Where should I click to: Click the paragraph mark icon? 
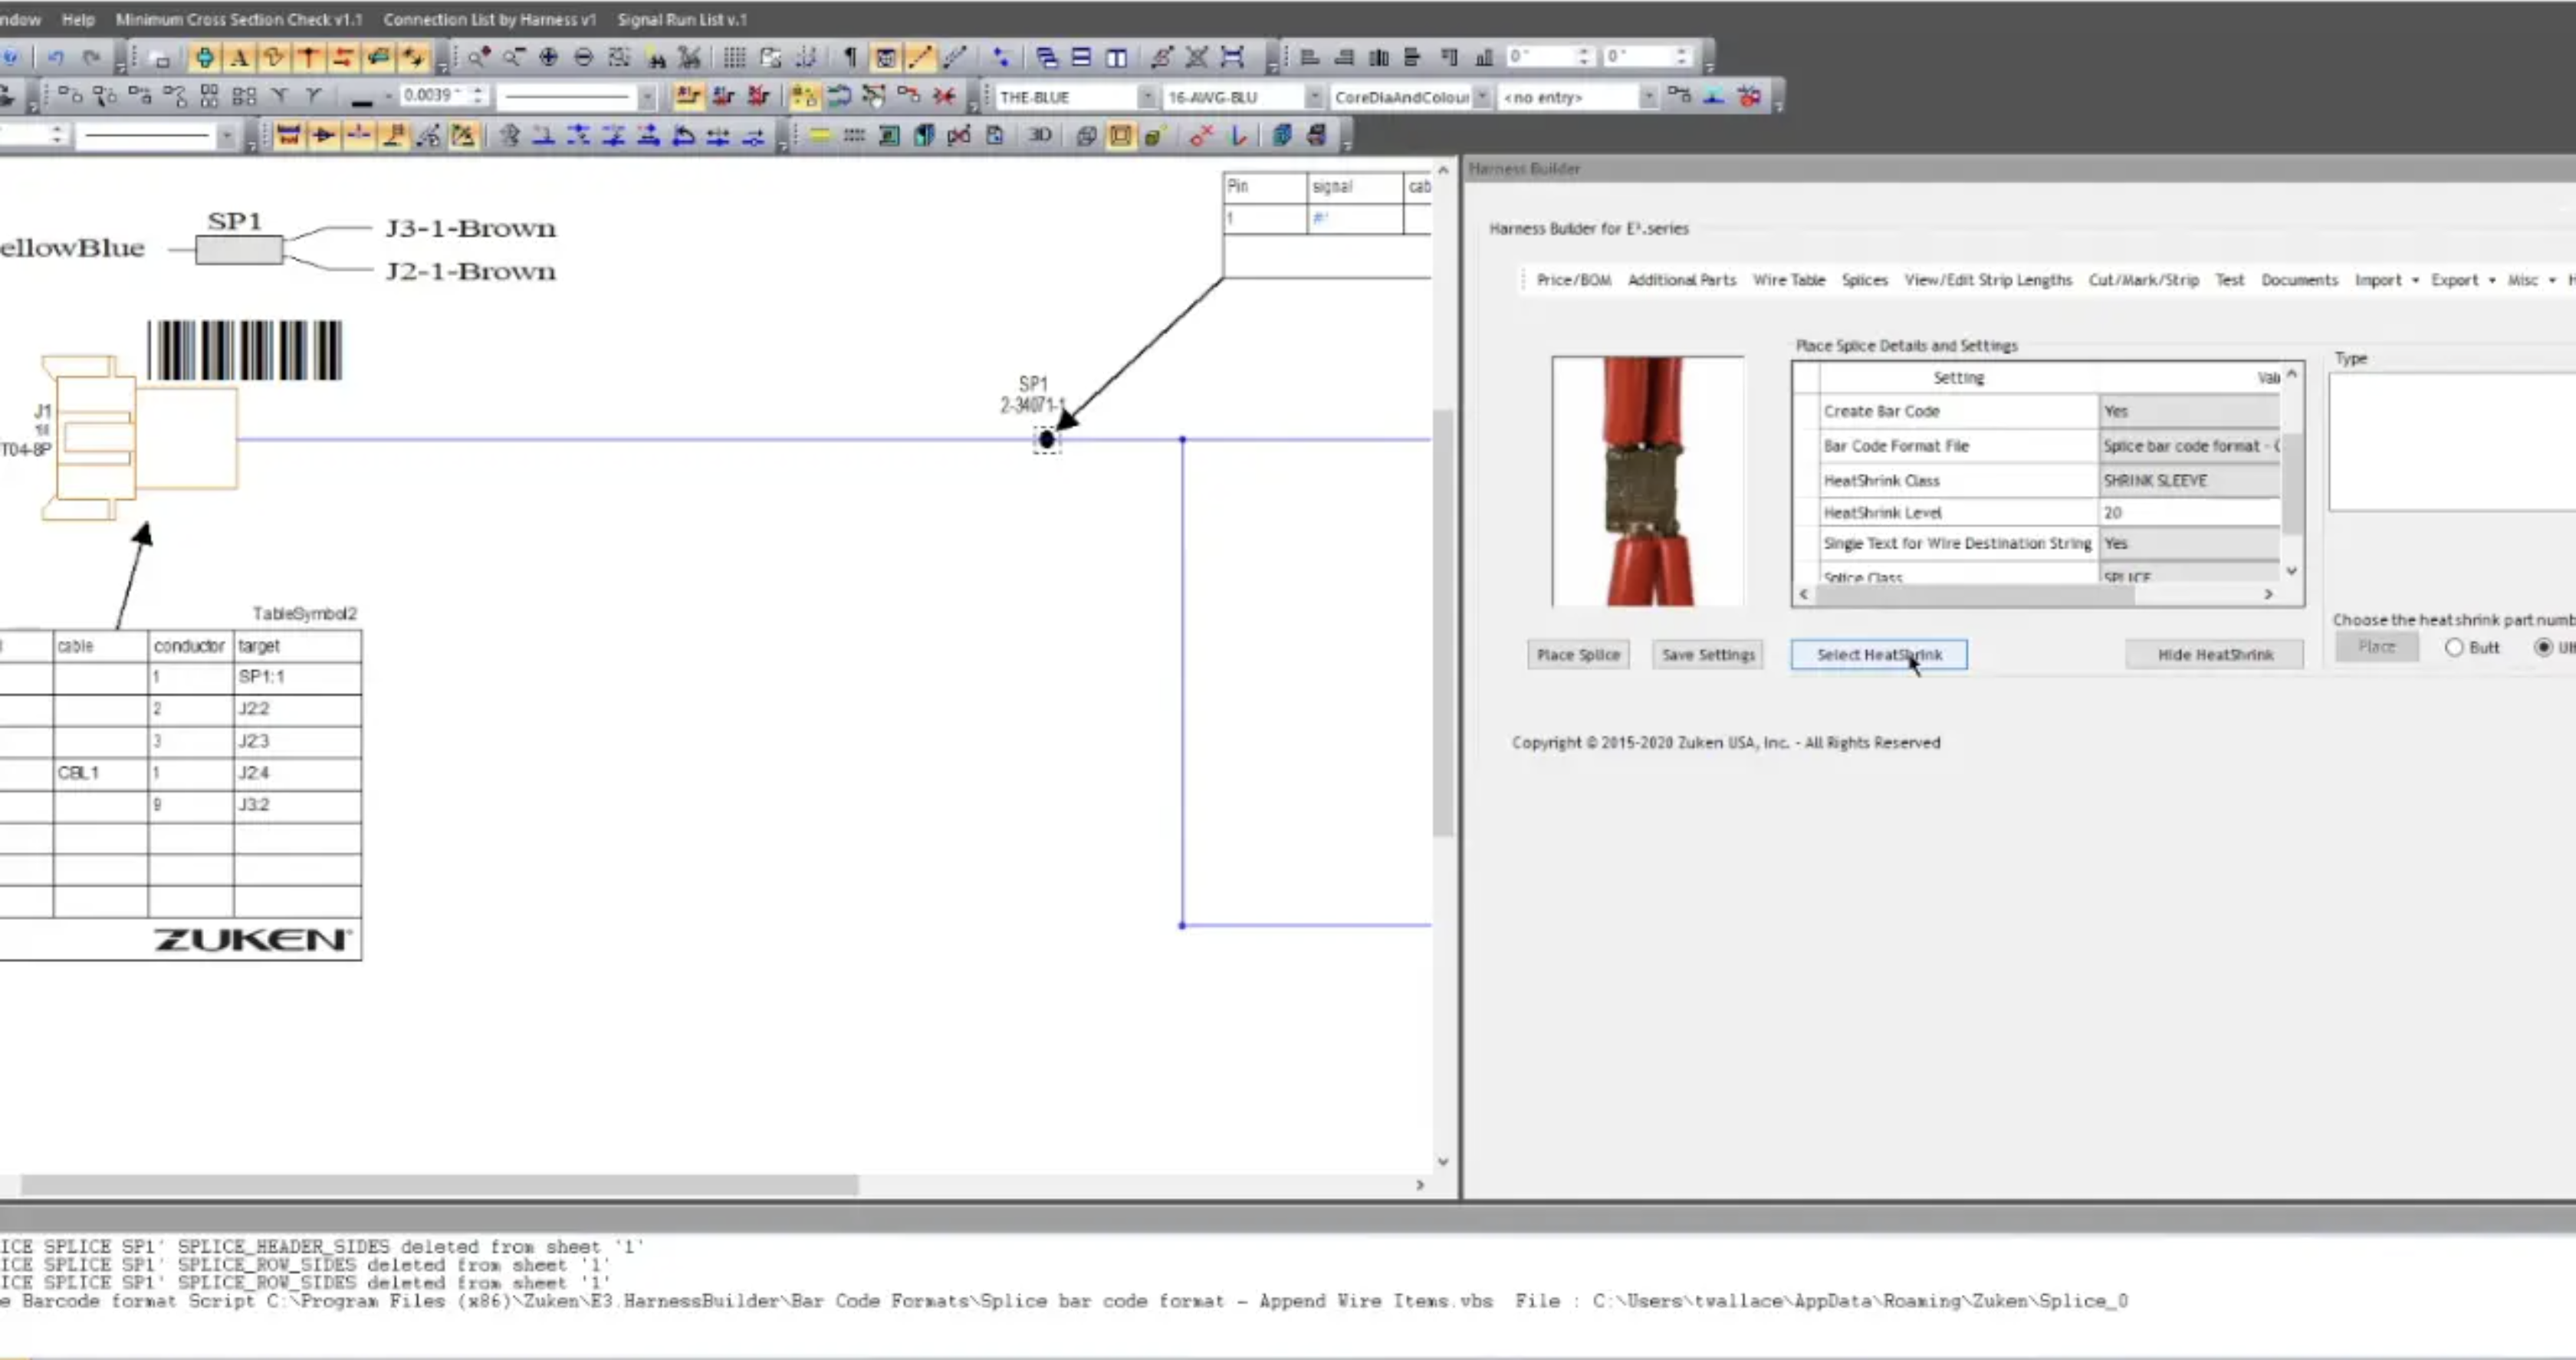click(x=850, y=57)
